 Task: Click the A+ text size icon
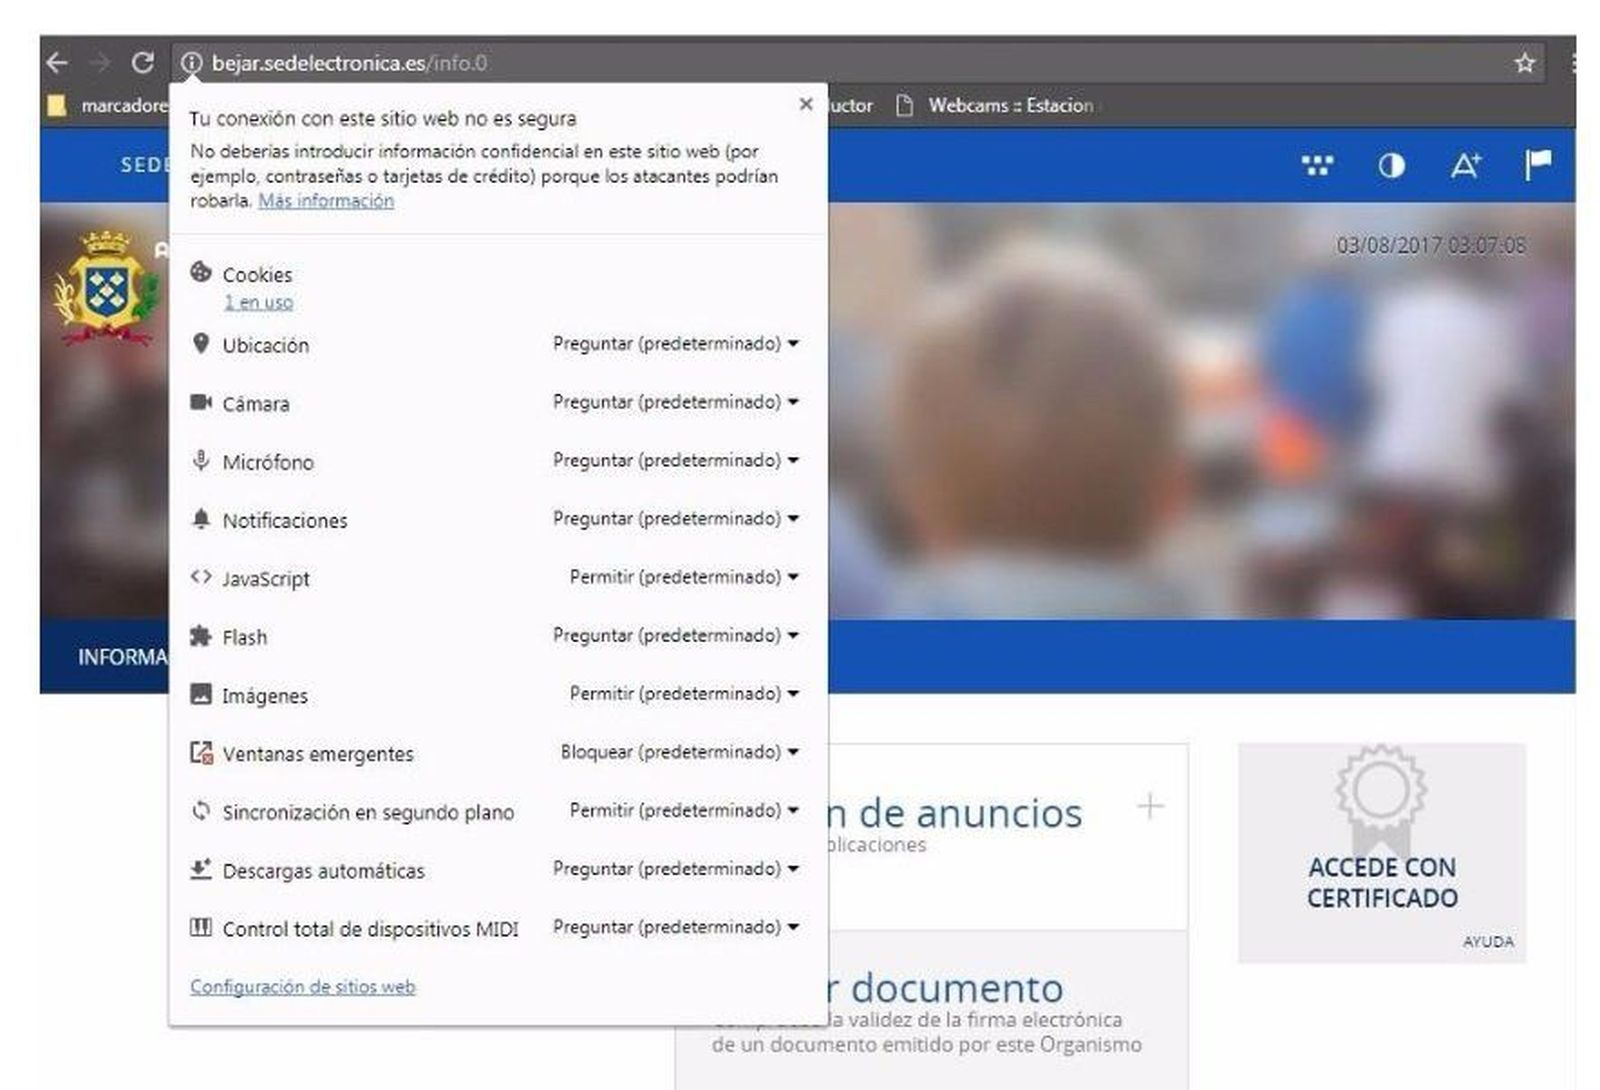point(1467,166)
